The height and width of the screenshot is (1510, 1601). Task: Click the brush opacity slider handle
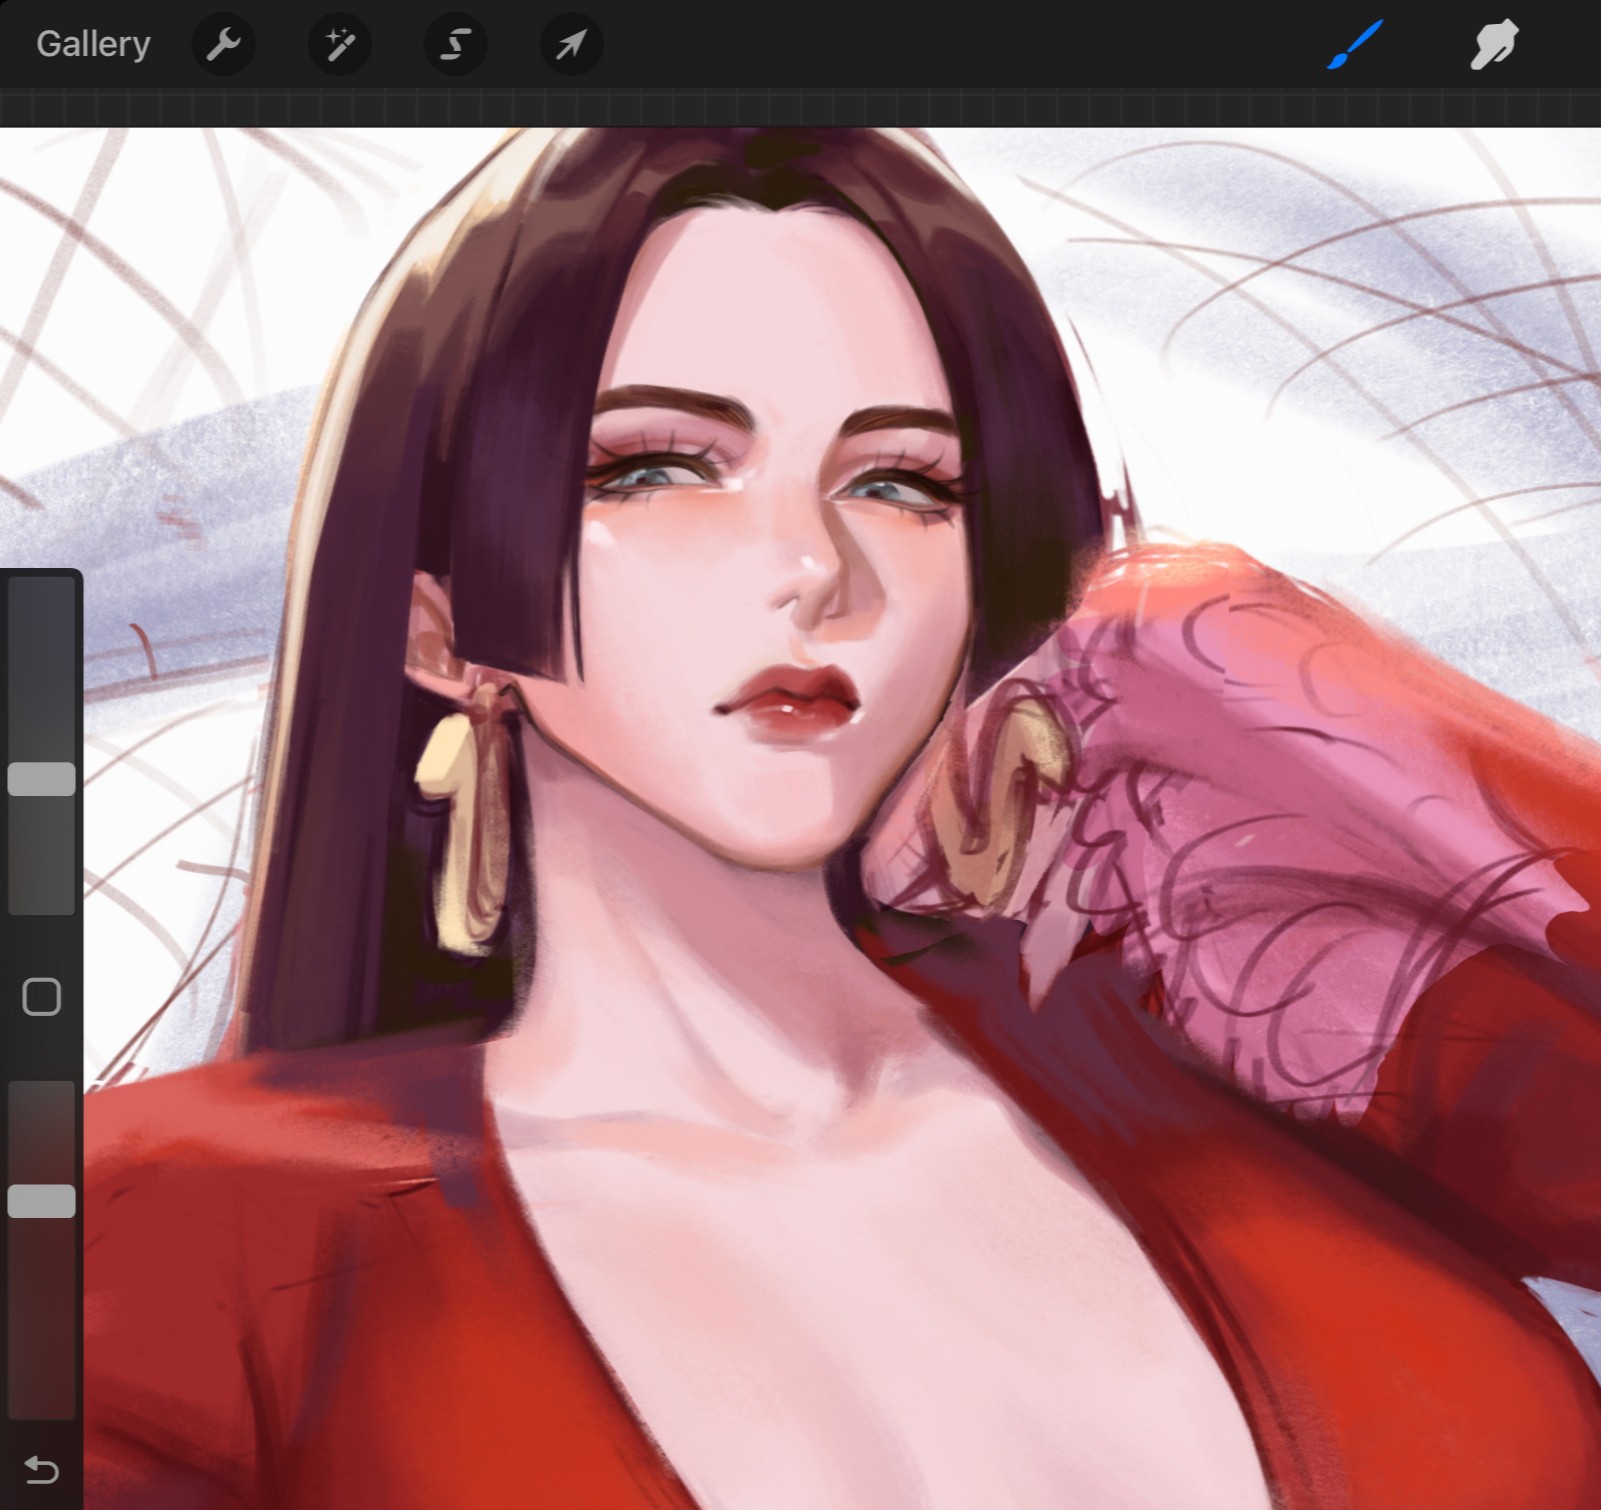click(41, 1201)
